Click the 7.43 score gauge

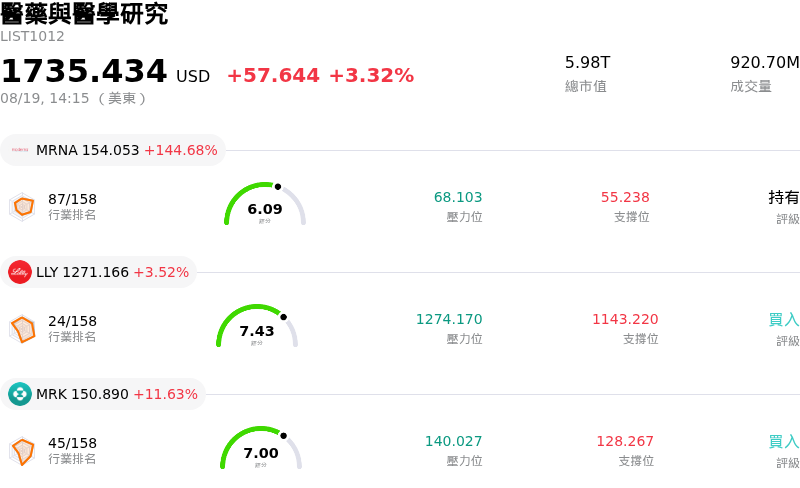tap(257, 326)
